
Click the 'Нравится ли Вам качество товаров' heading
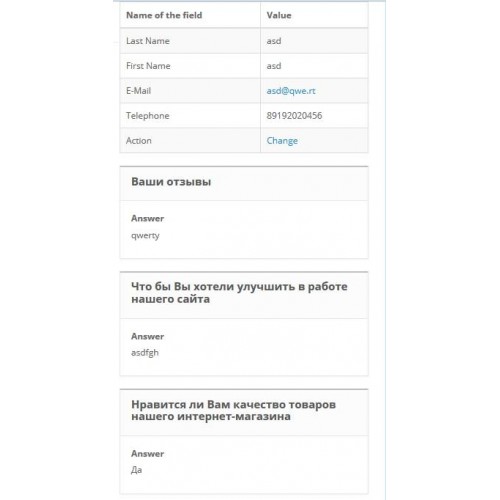tap(233, 410)
